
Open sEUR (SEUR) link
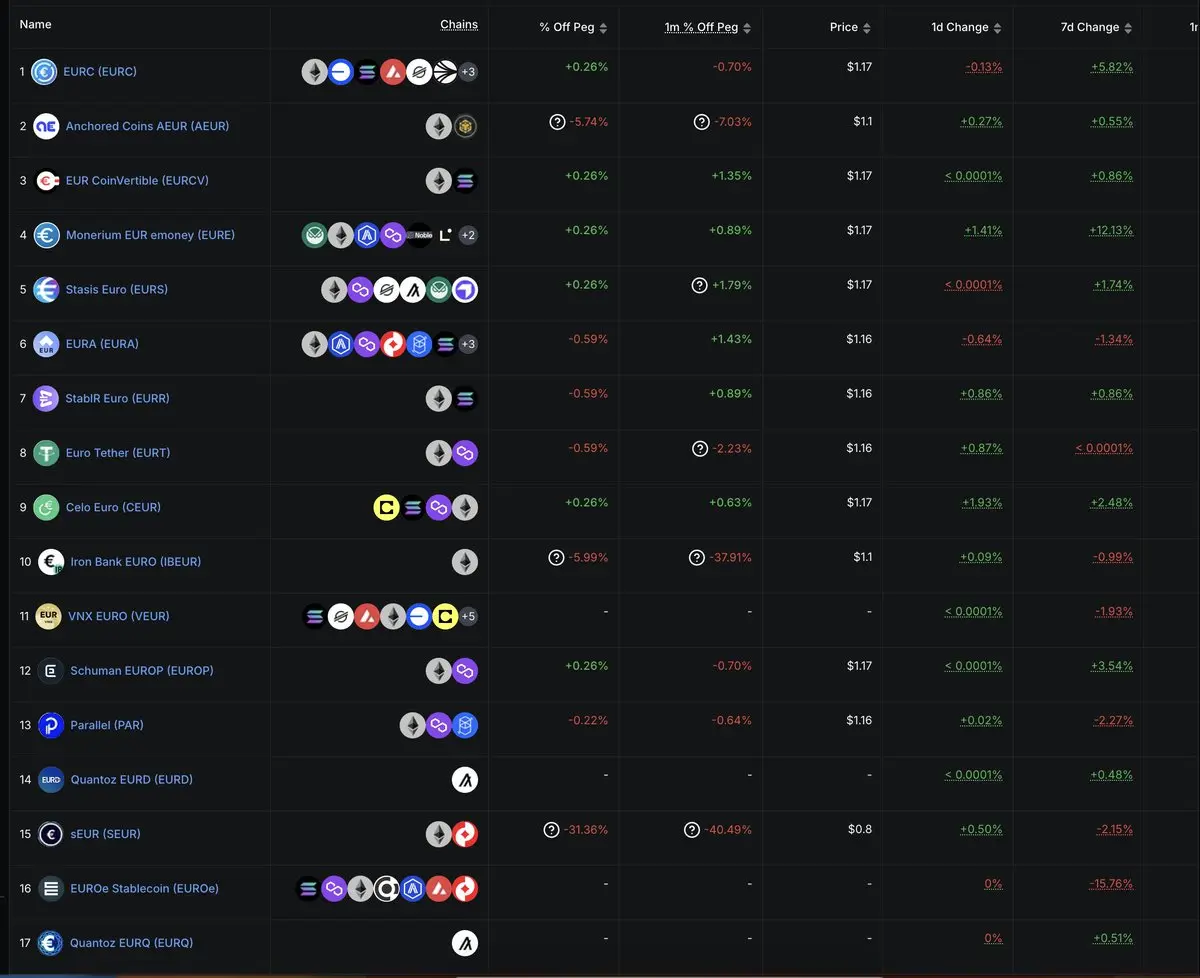point(106,834)
